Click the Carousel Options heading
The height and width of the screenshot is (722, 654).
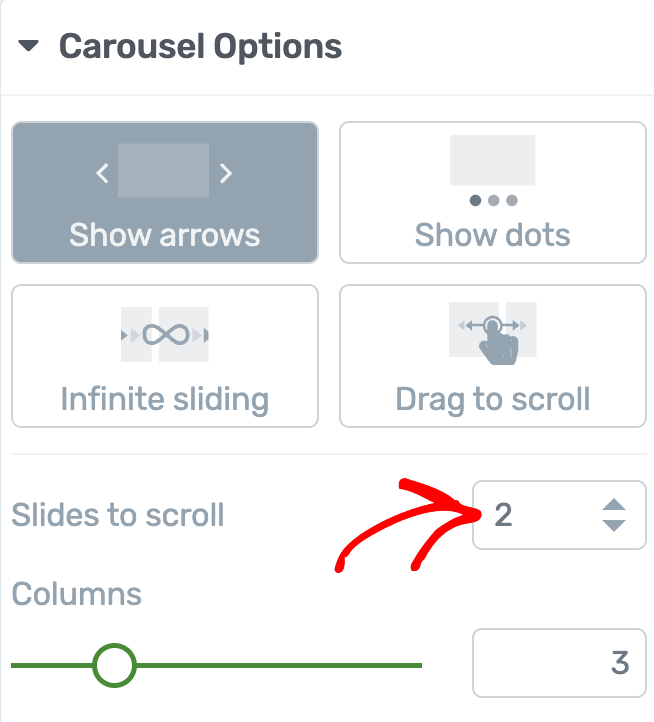[200, 47]
